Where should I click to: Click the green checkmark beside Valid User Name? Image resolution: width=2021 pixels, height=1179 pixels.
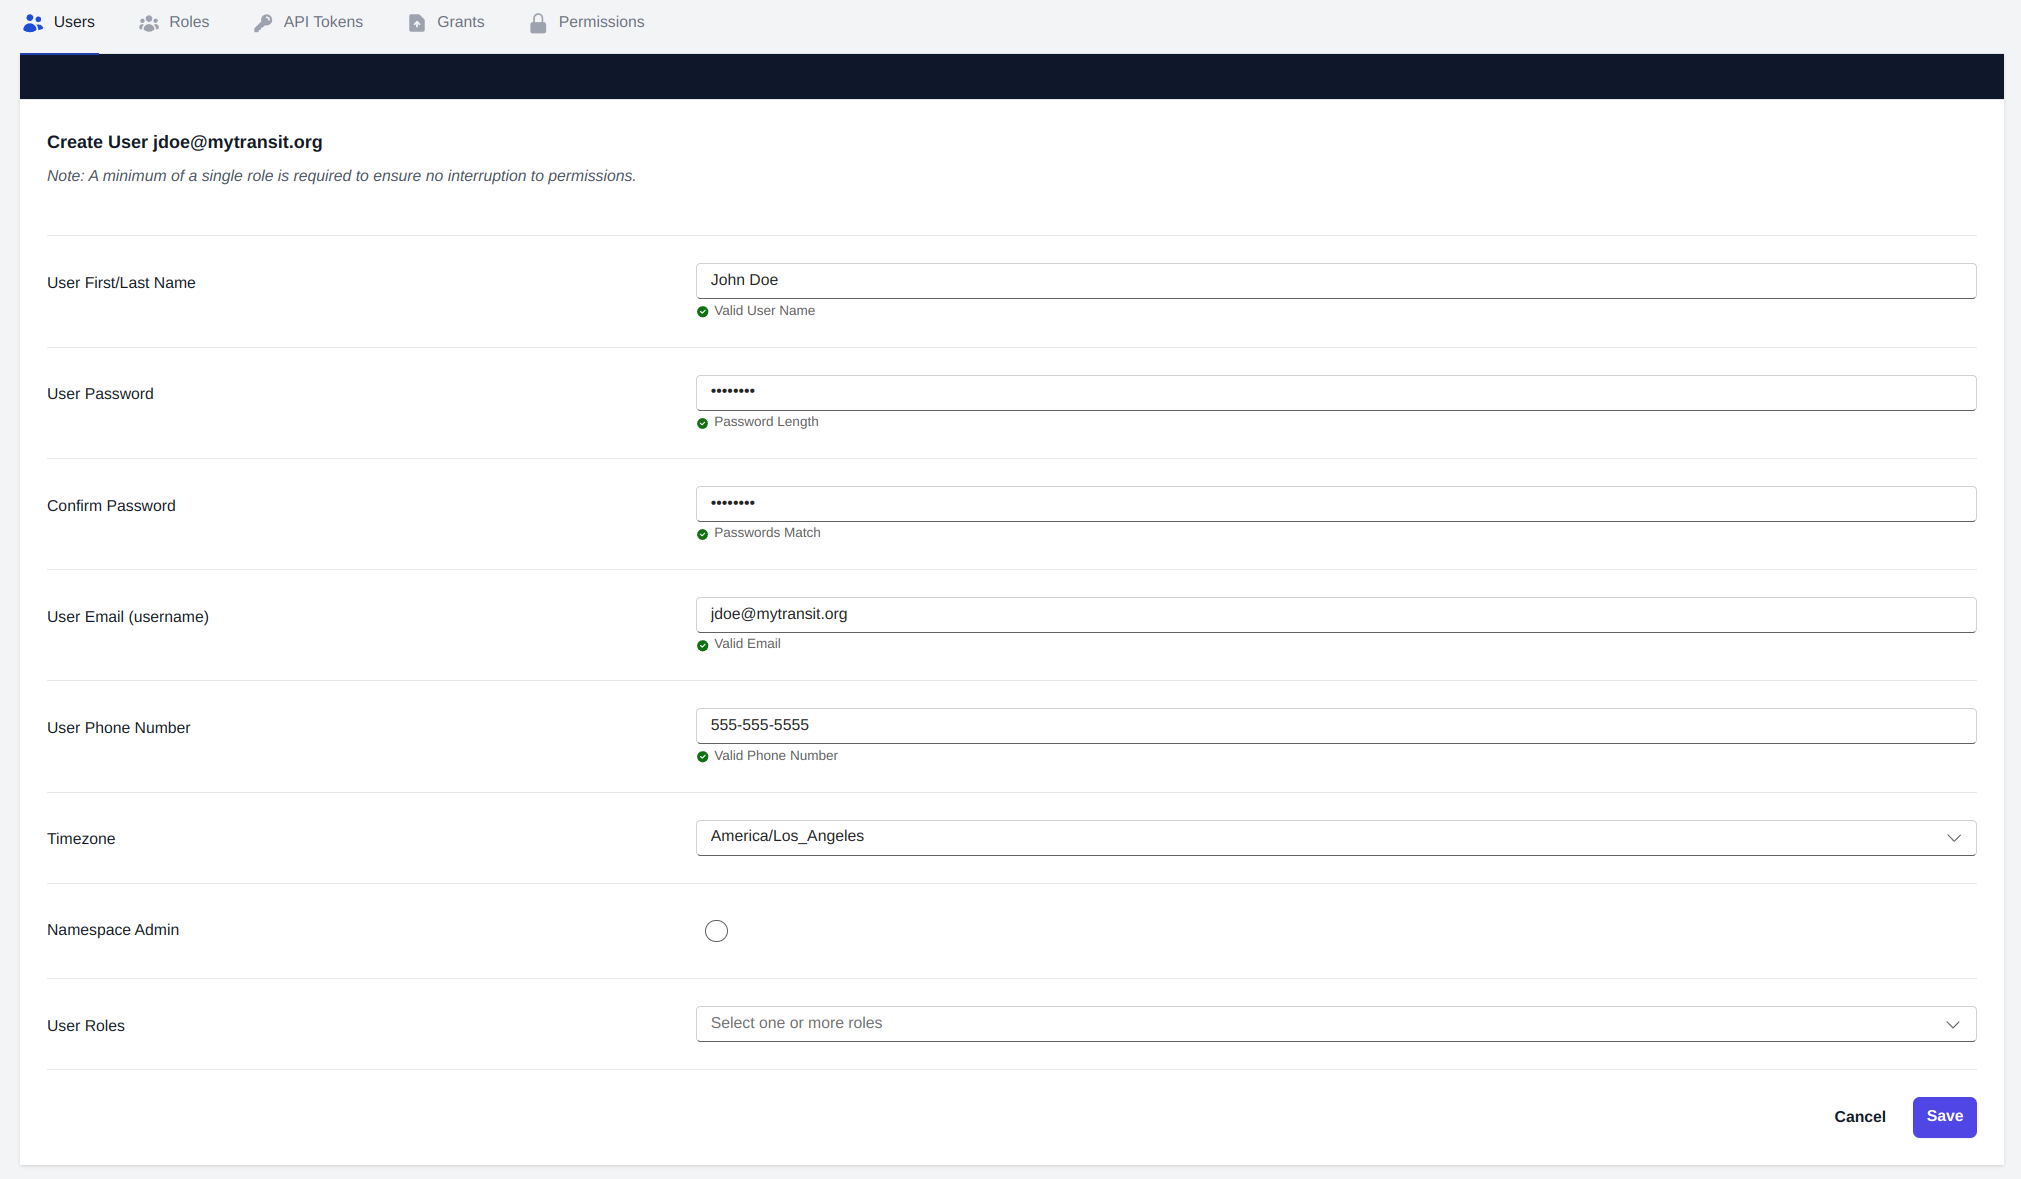click(702, 311)
